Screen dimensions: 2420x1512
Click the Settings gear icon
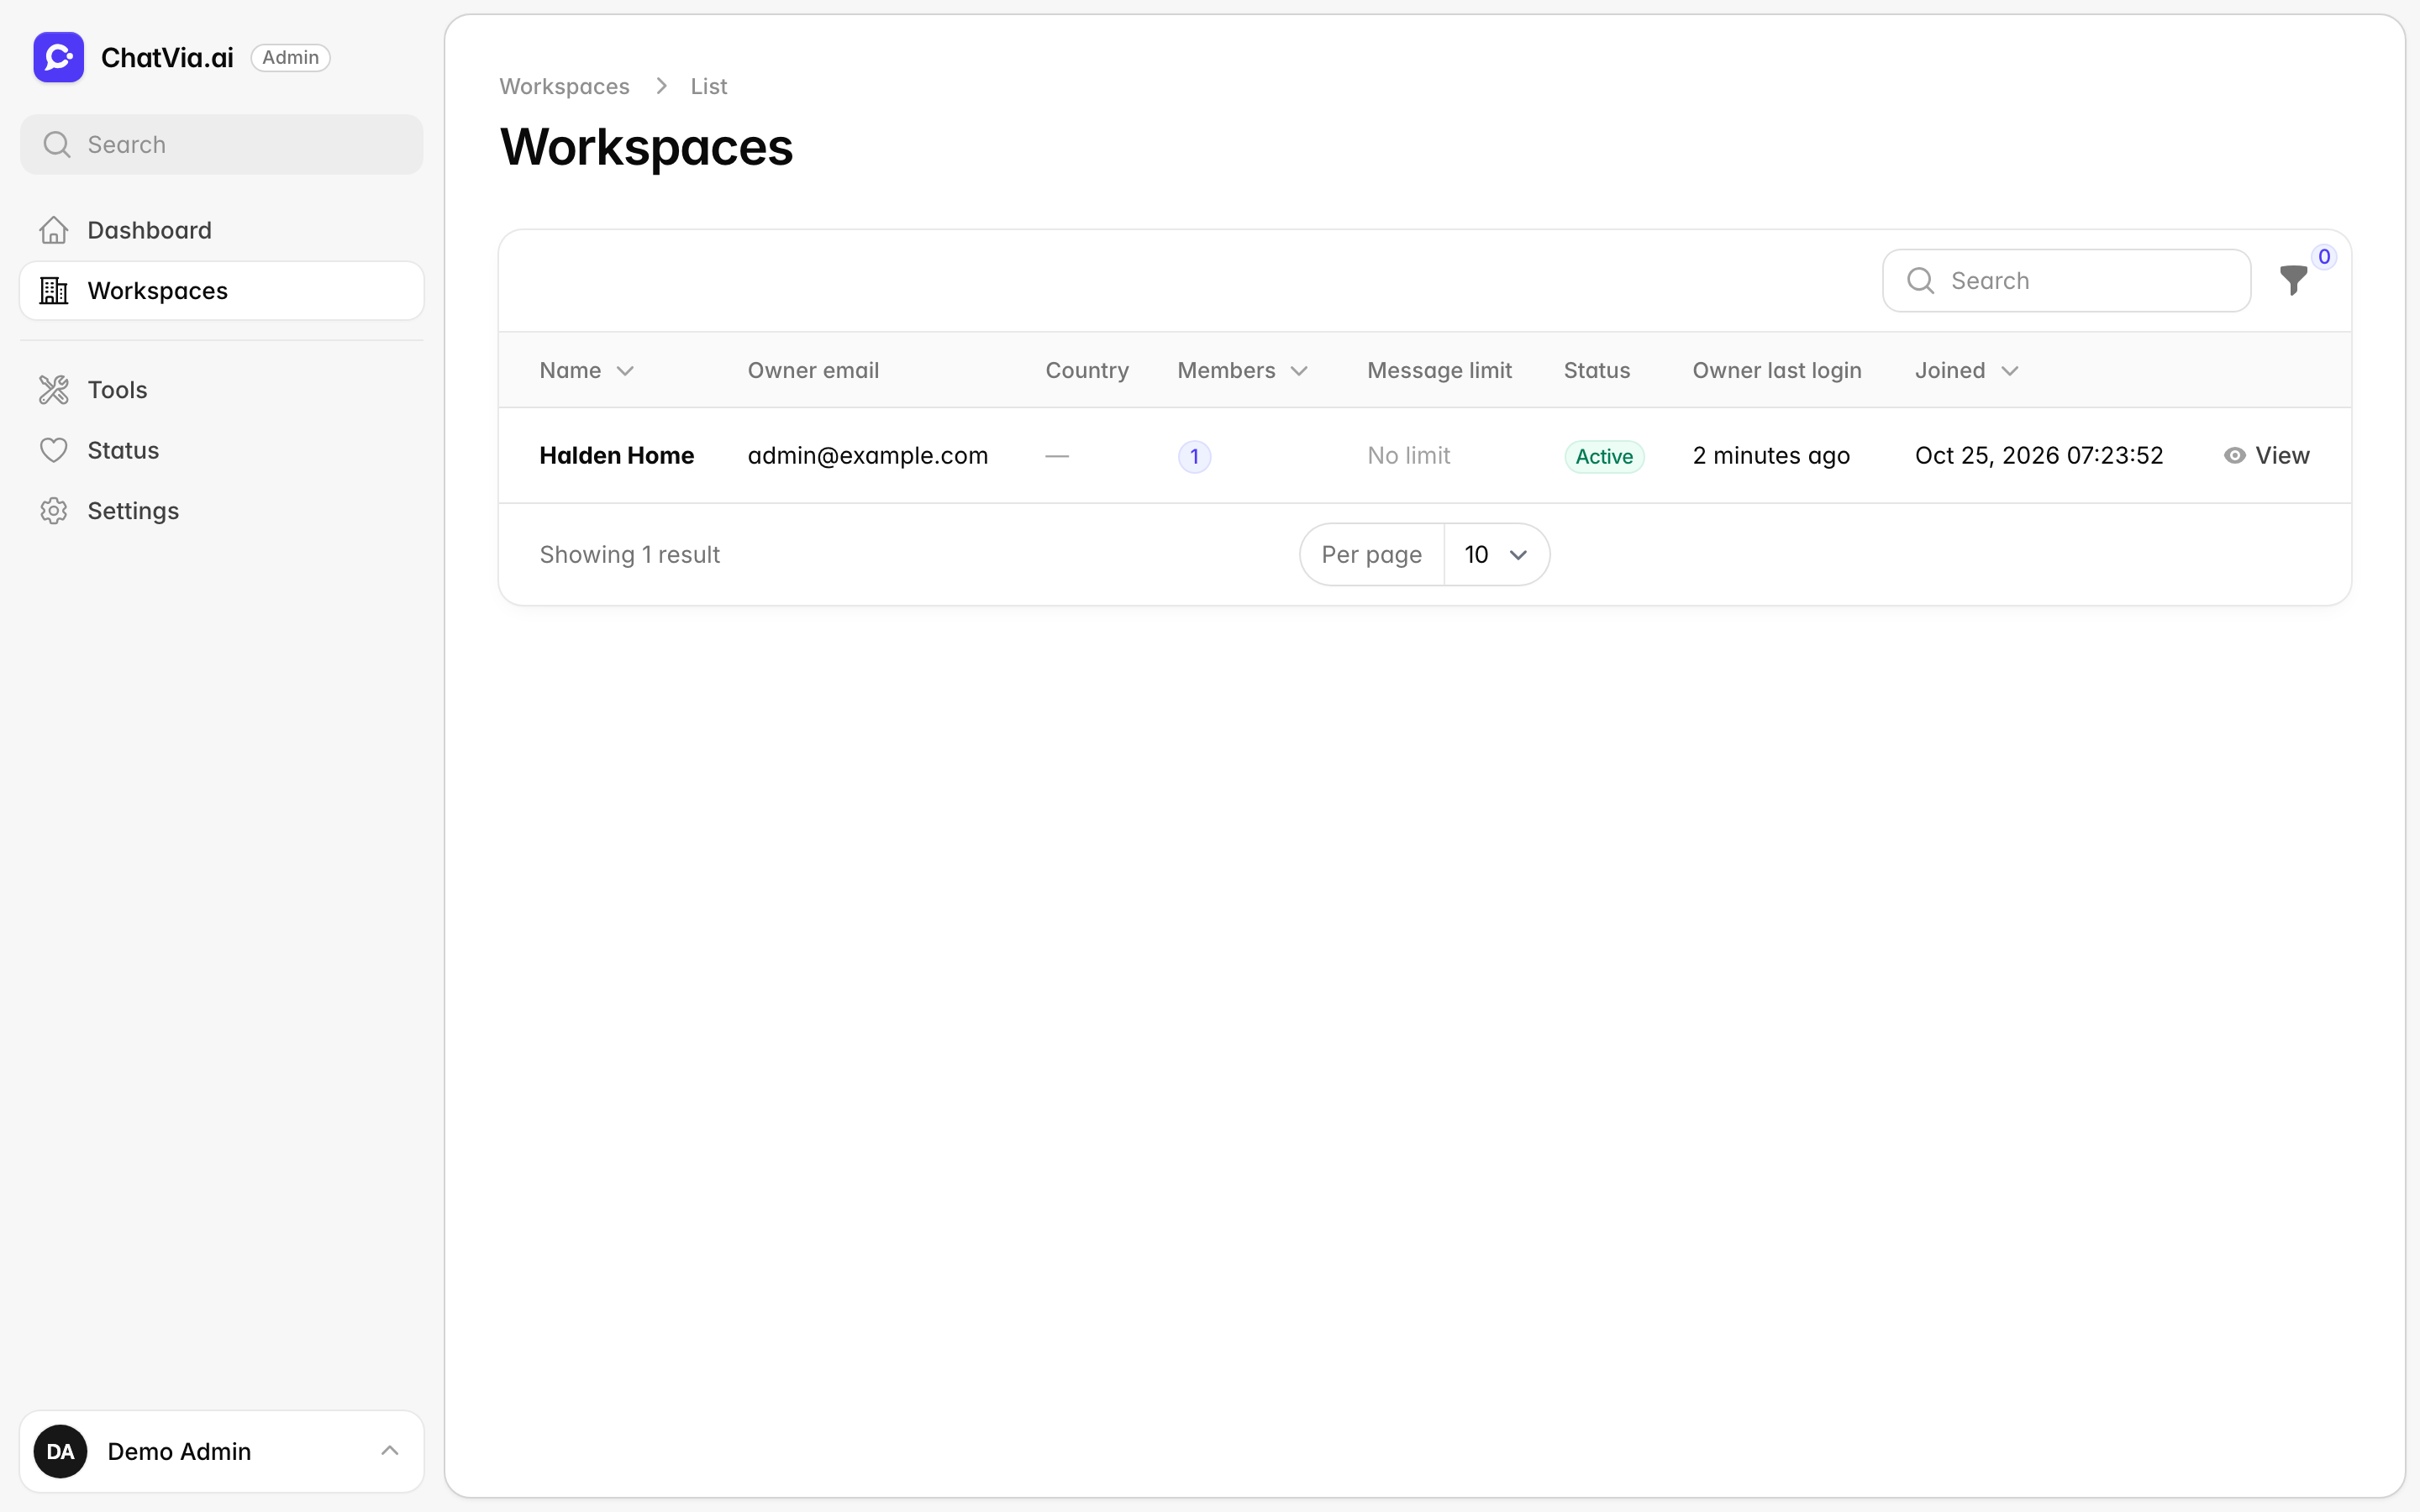coord(54,511)
